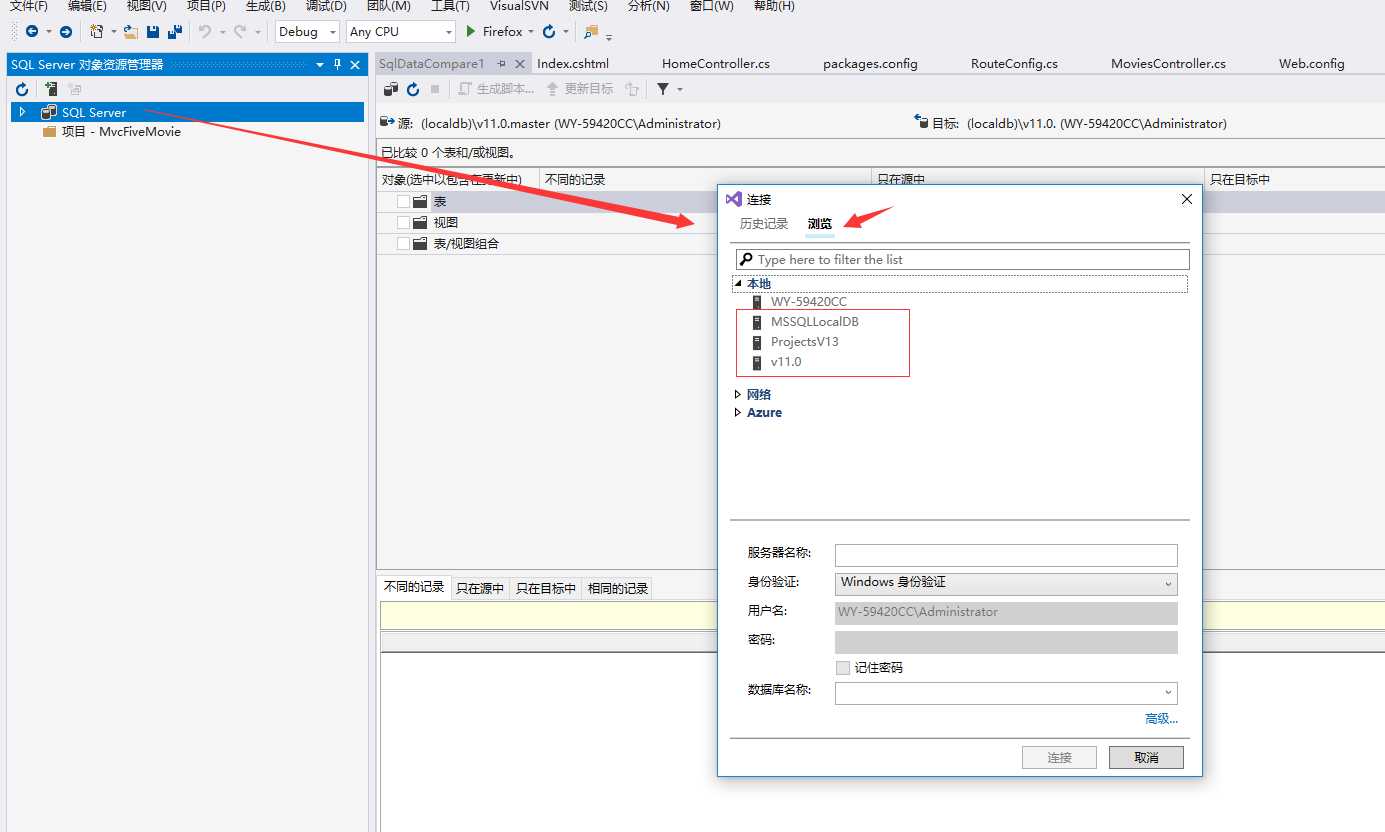Collapse the 本地 group in connect dialog
Screen dimensions: 1385x832
coord(738,284)
